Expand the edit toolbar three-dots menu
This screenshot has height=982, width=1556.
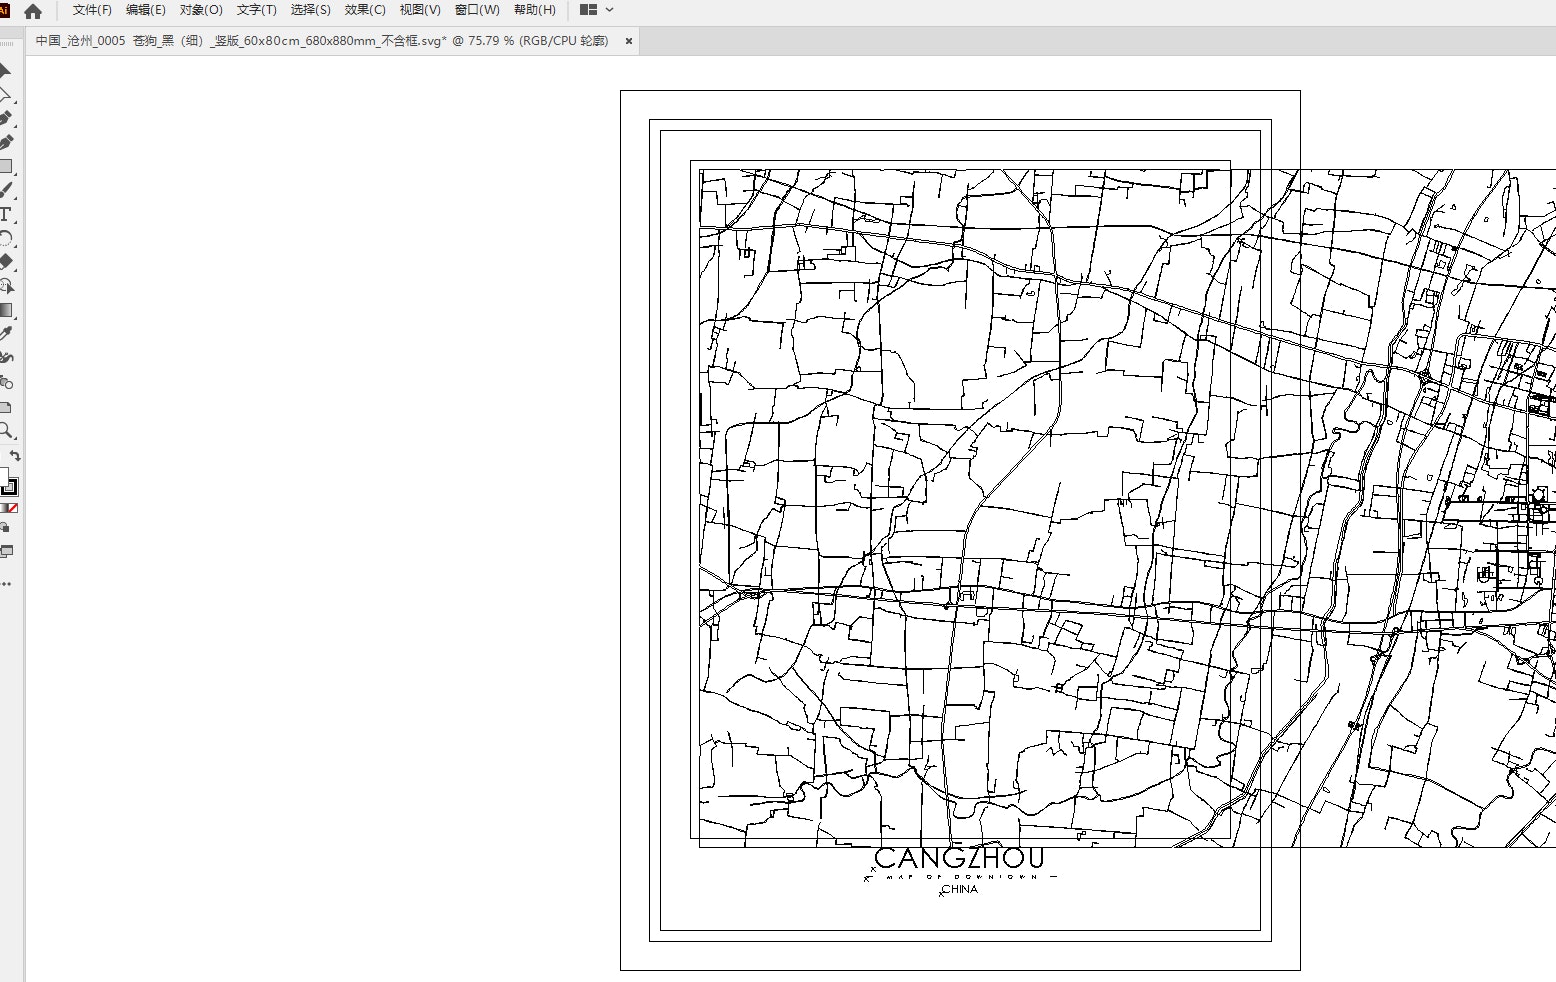click(x=6, y=584)
